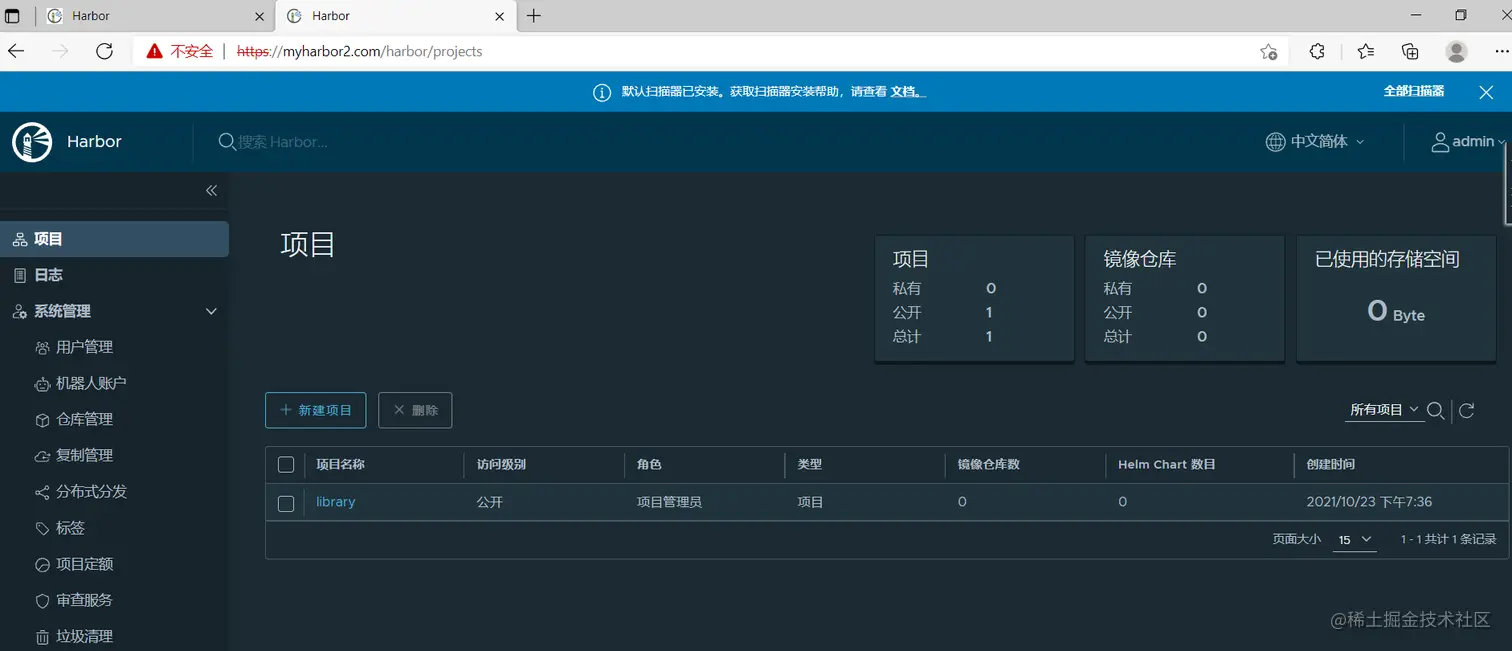
Task: Click the project list search magnifier icon
Action: [x=1435, y=410]
